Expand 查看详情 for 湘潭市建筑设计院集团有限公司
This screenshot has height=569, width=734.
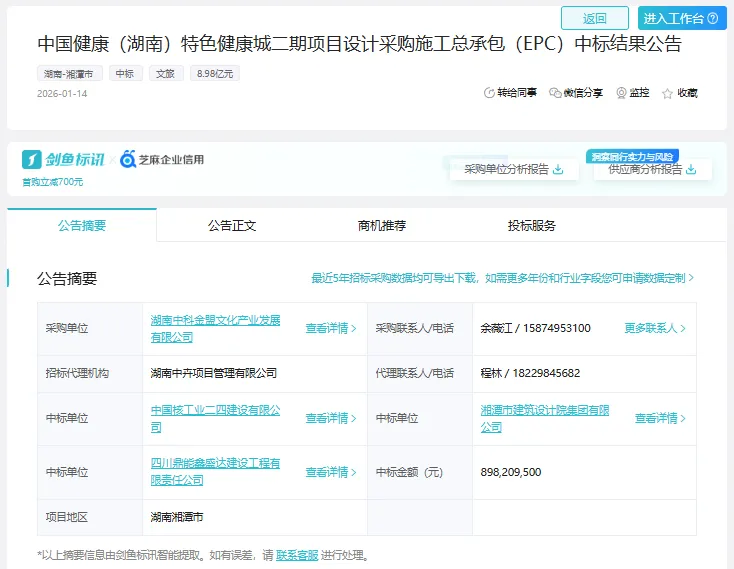point(660,418)
